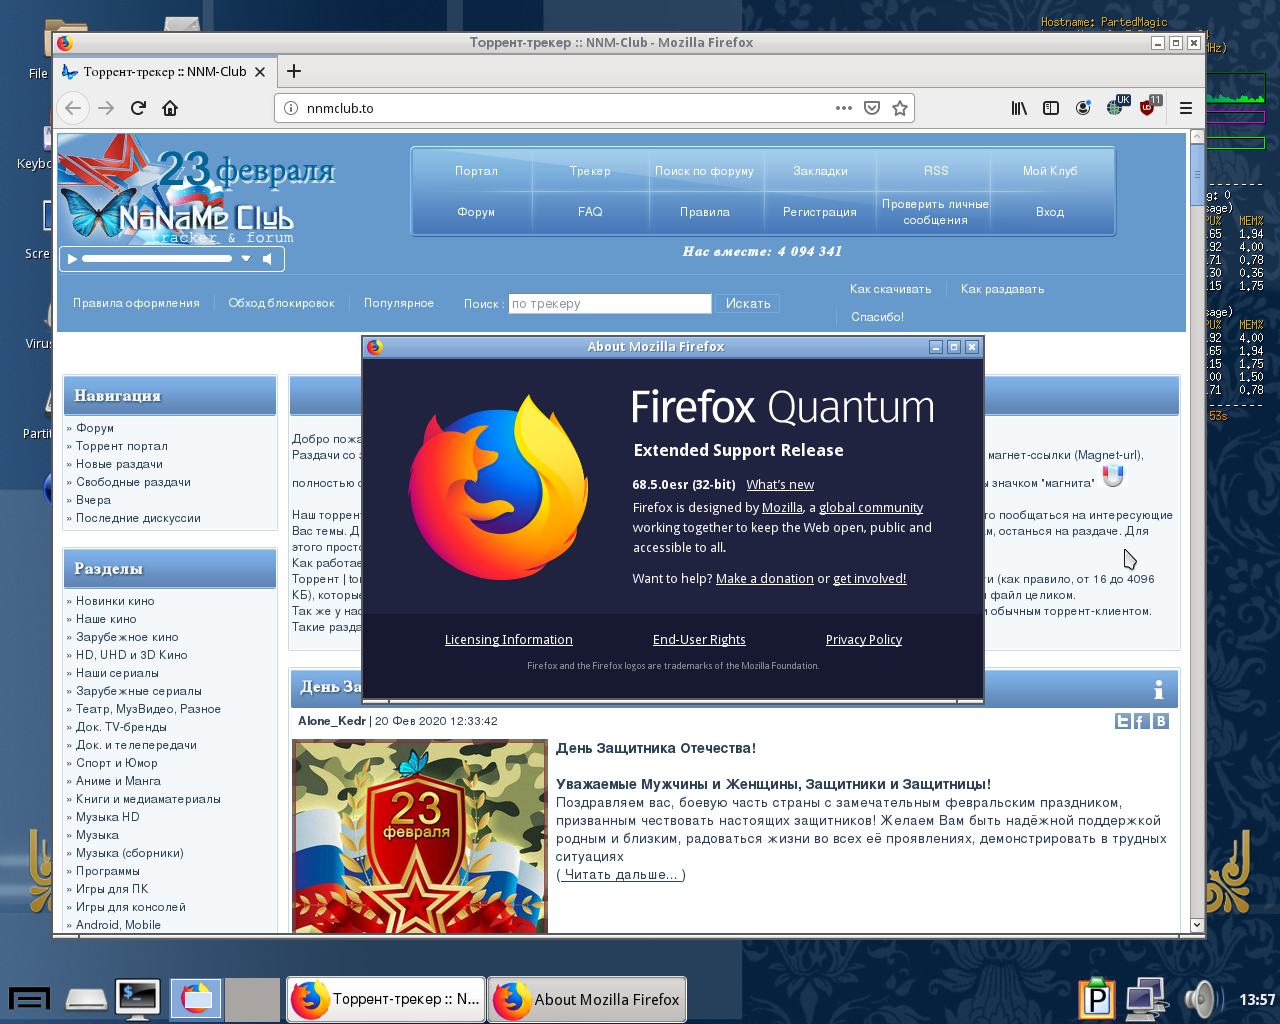Go to the browser home page

(170, 108)
